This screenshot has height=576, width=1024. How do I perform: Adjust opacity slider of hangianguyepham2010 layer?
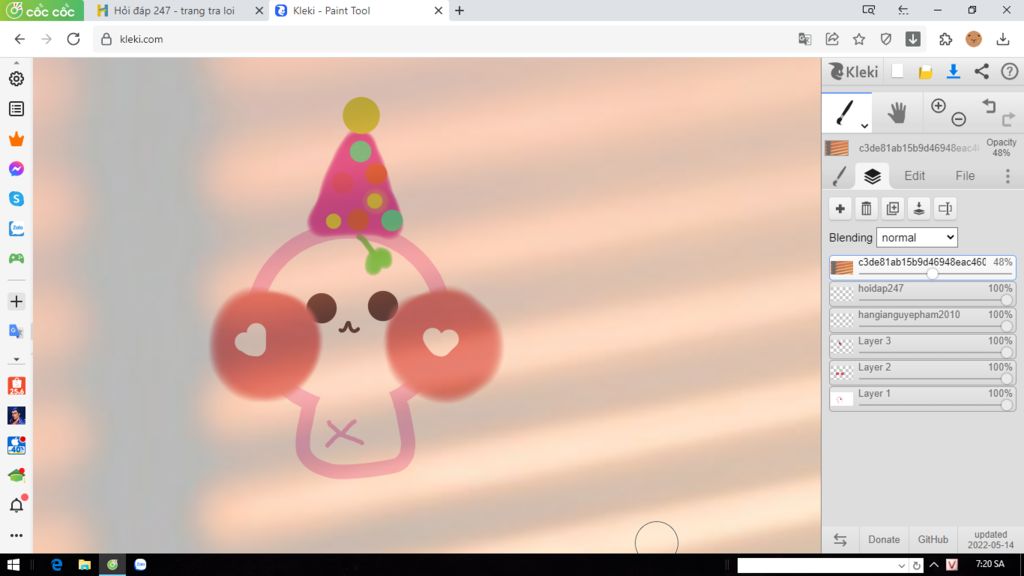point(1006,326)
